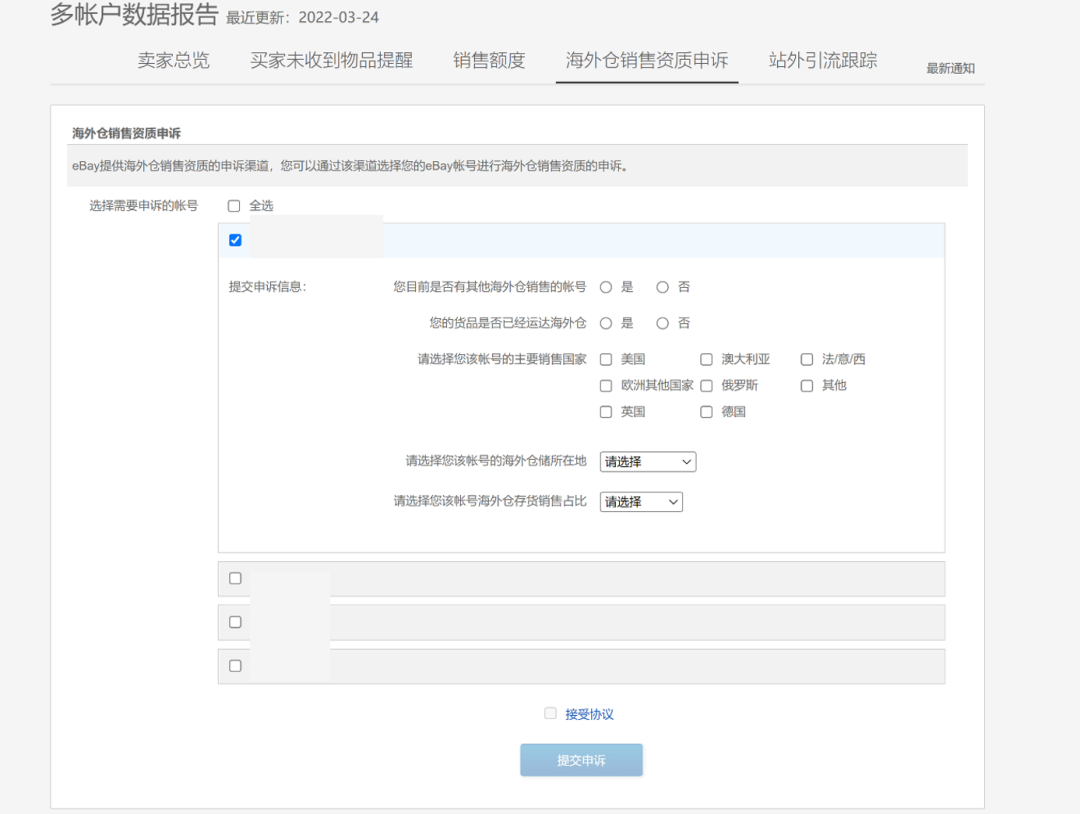Enable the 法/意/西 checkbox
1080x814 pixels.
point(807,359)
